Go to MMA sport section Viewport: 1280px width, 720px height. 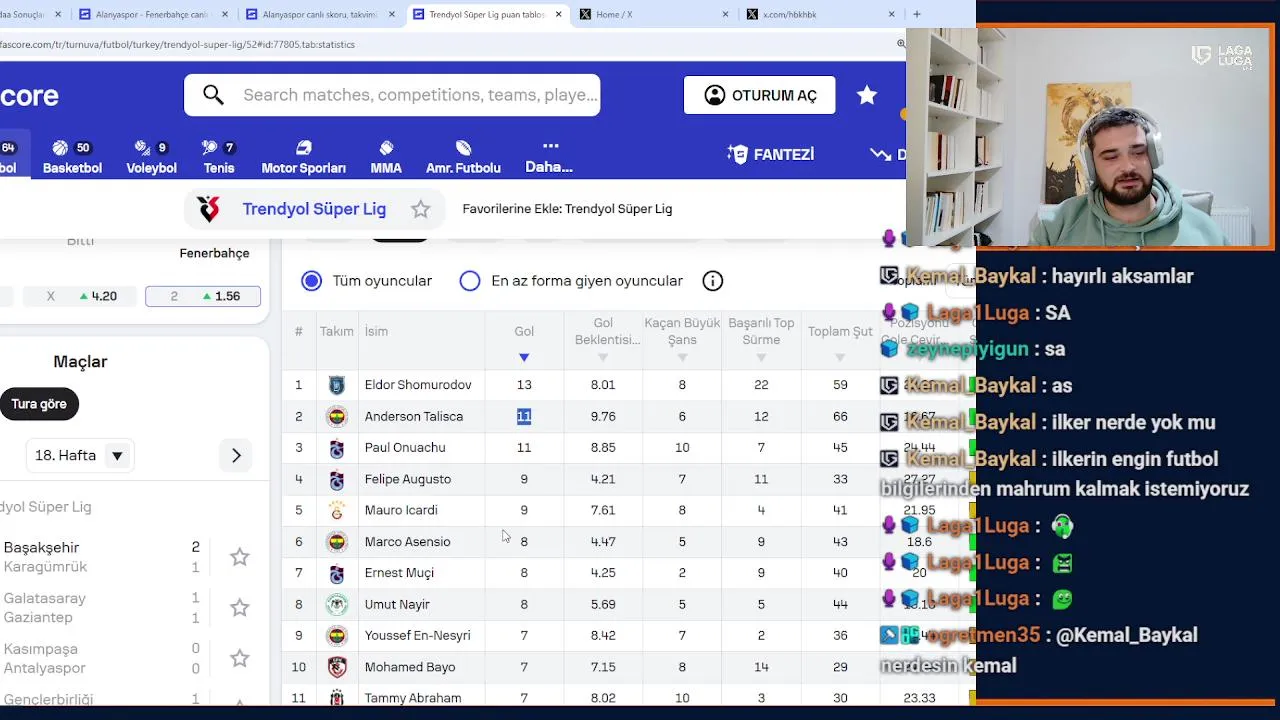[386, 157]
